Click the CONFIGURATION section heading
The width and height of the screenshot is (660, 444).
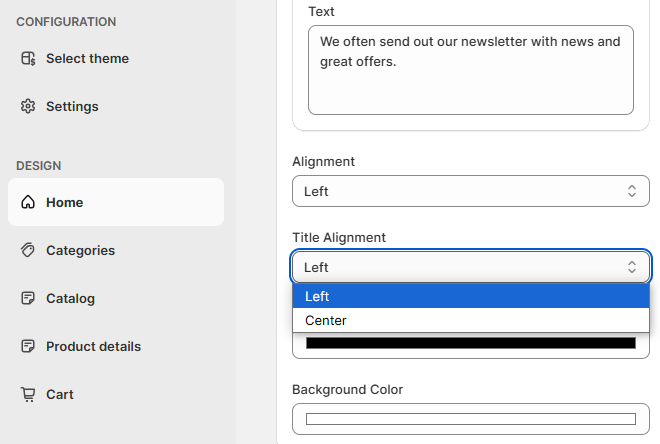coord(66,22)
